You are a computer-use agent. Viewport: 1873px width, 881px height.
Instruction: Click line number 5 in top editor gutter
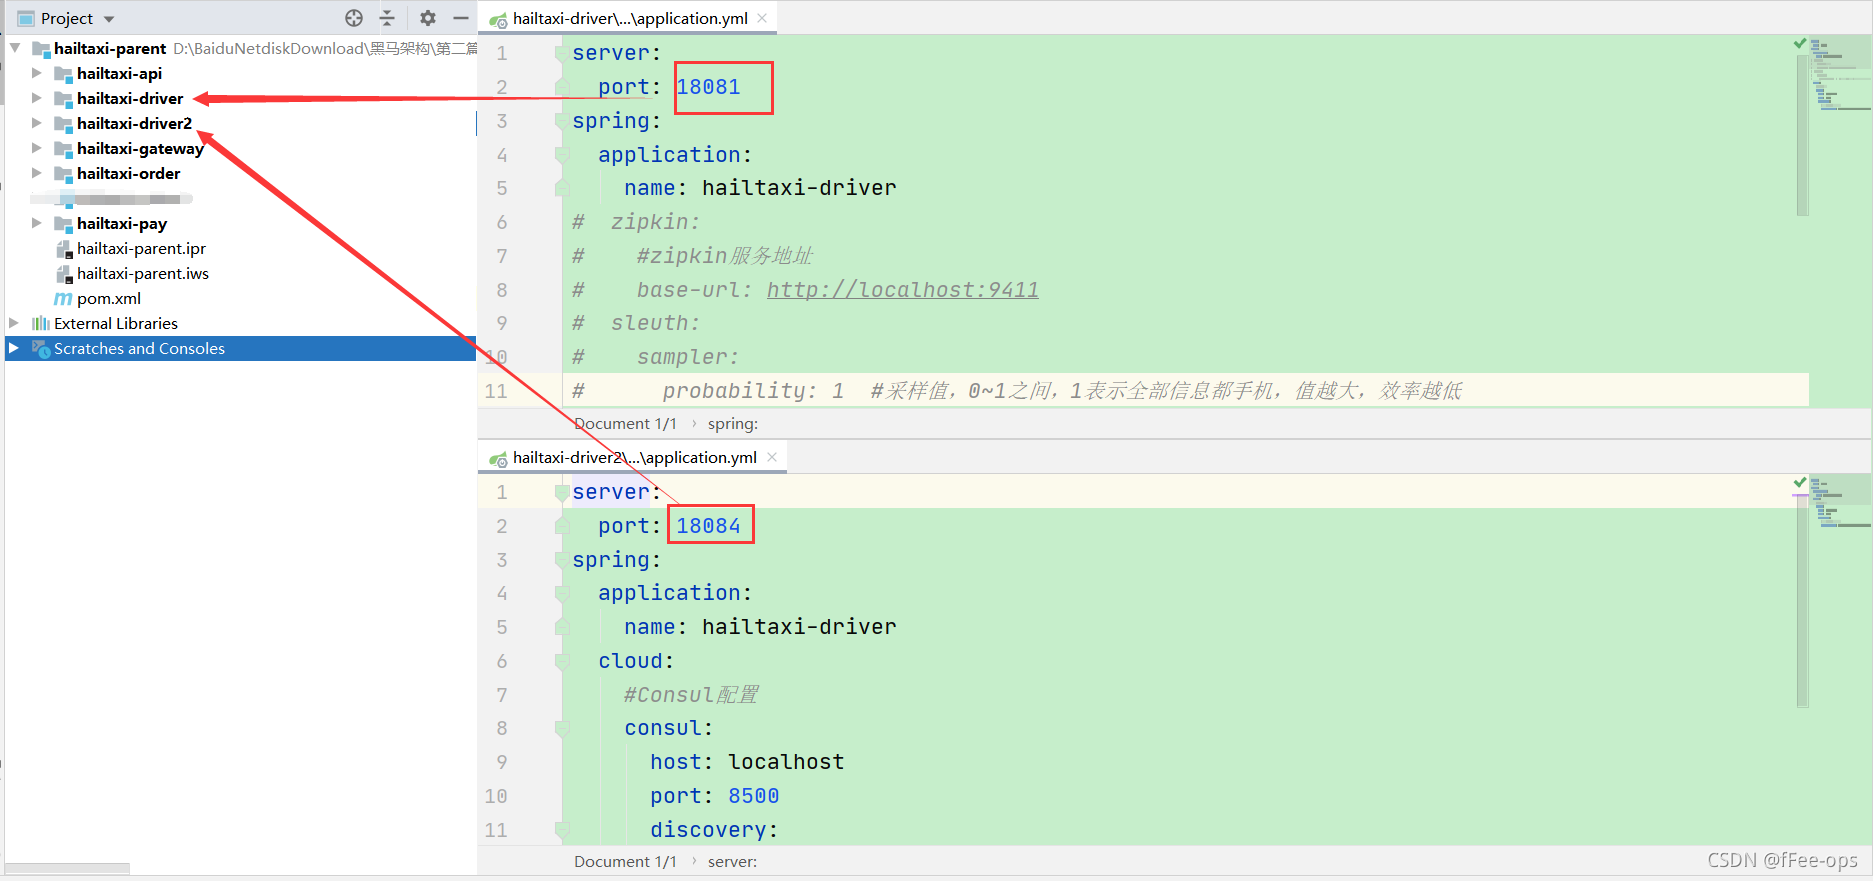click(502, 188)
